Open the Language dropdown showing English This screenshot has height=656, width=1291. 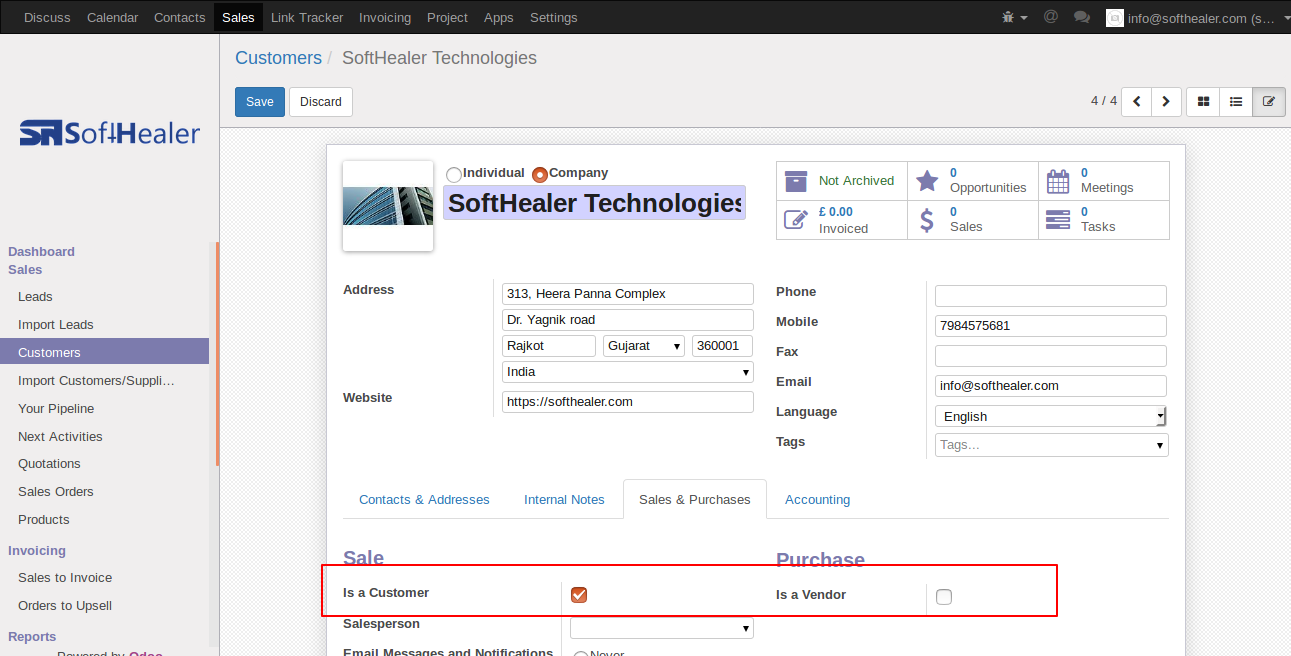(x=1051, y=416)
